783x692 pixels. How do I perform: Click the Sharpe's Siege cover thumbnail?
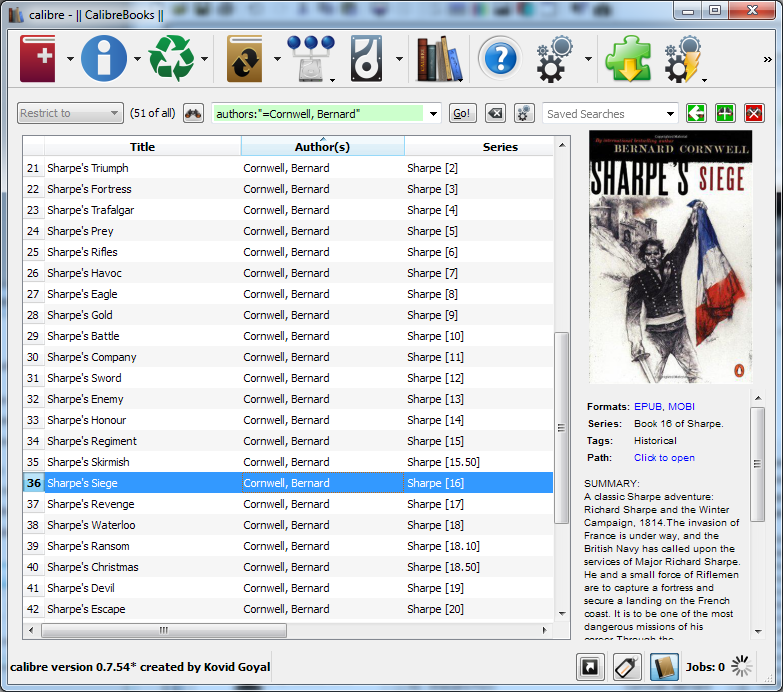[671, 257]
